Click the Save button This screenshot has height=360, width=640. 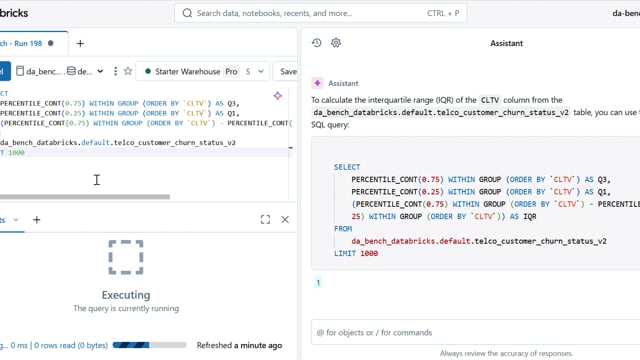click(287, 71)
